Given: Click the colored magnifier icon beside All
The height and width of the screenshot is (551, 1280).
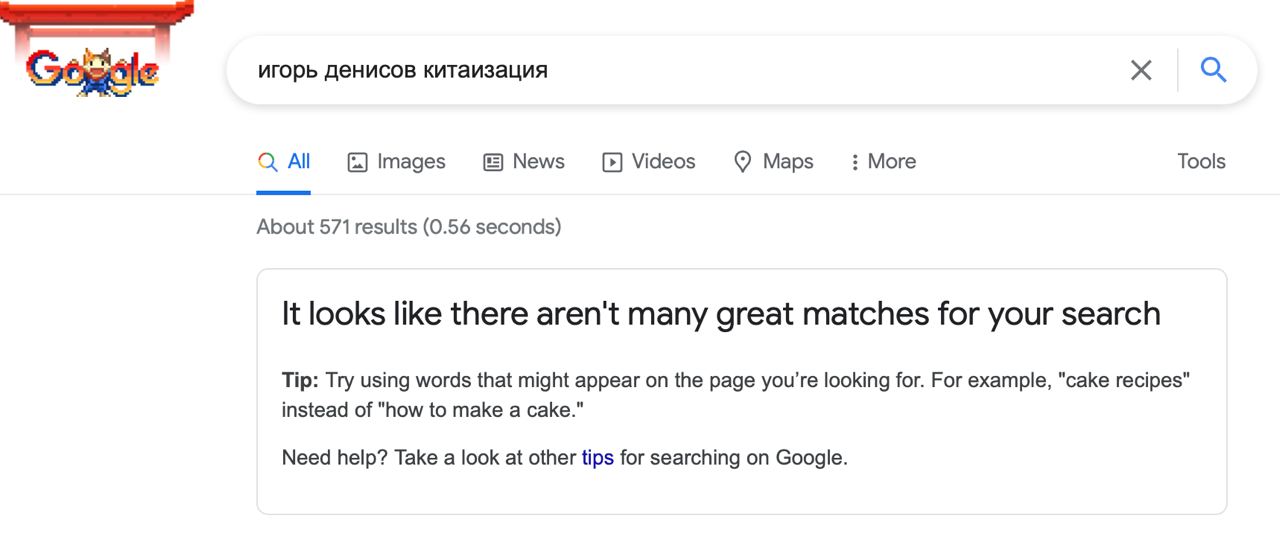Looking at the screenshot, I should click(x=267, y=162).
